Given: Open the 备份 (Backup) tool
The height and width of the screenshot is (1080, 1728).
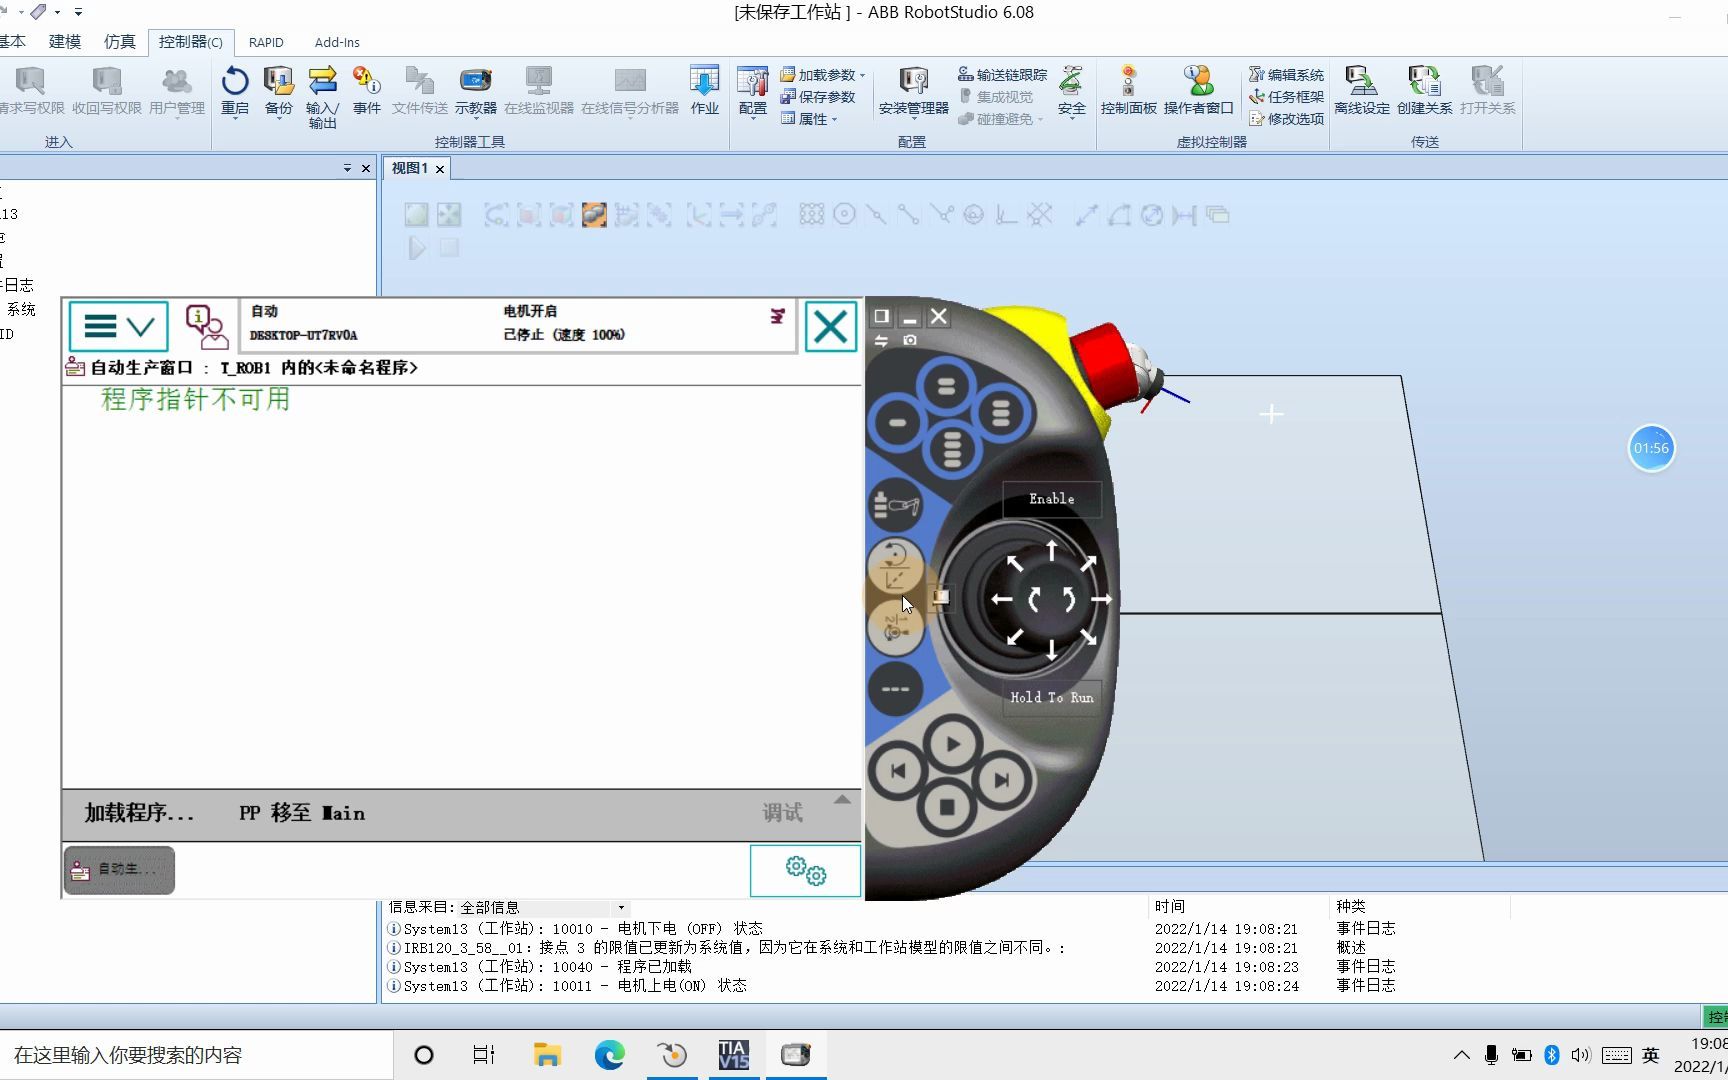Looking at the screenshot, I should click(x=279, y=91).
